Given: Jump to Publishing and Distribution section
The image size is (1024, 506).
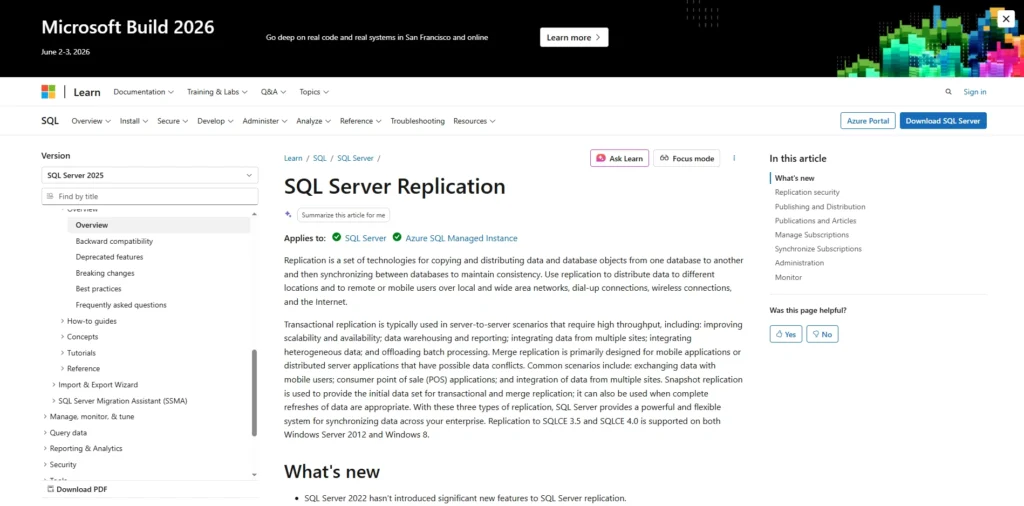Looking at the screenshot, I should tap(820, 206).
